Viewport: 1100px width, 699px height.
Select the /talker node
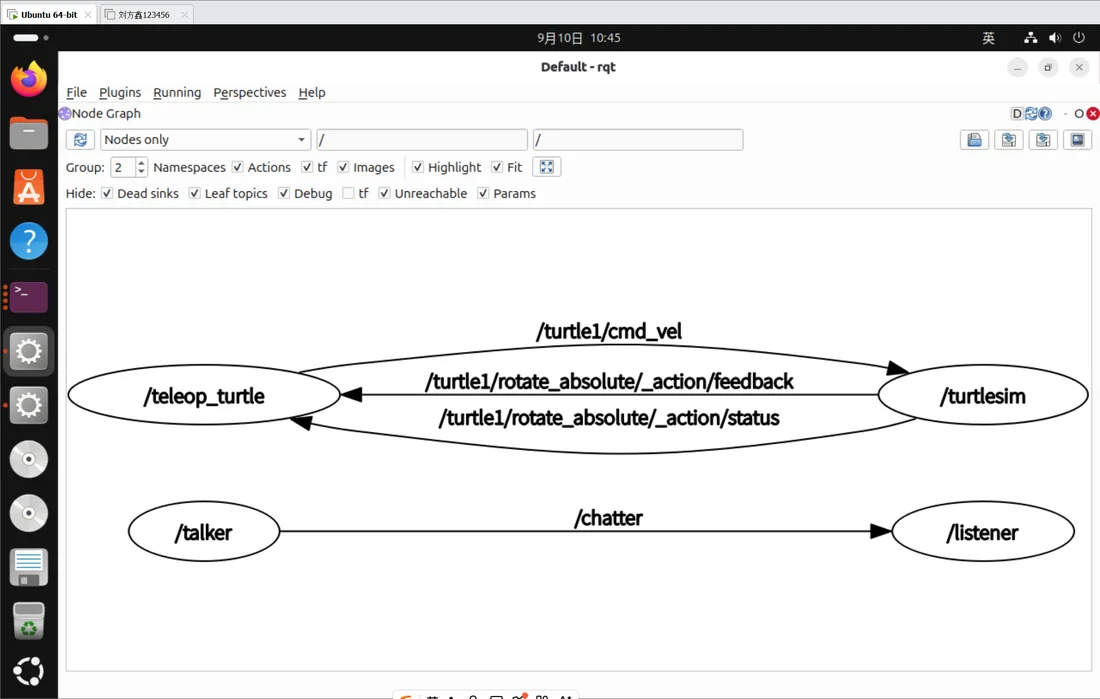click(204, 531)
